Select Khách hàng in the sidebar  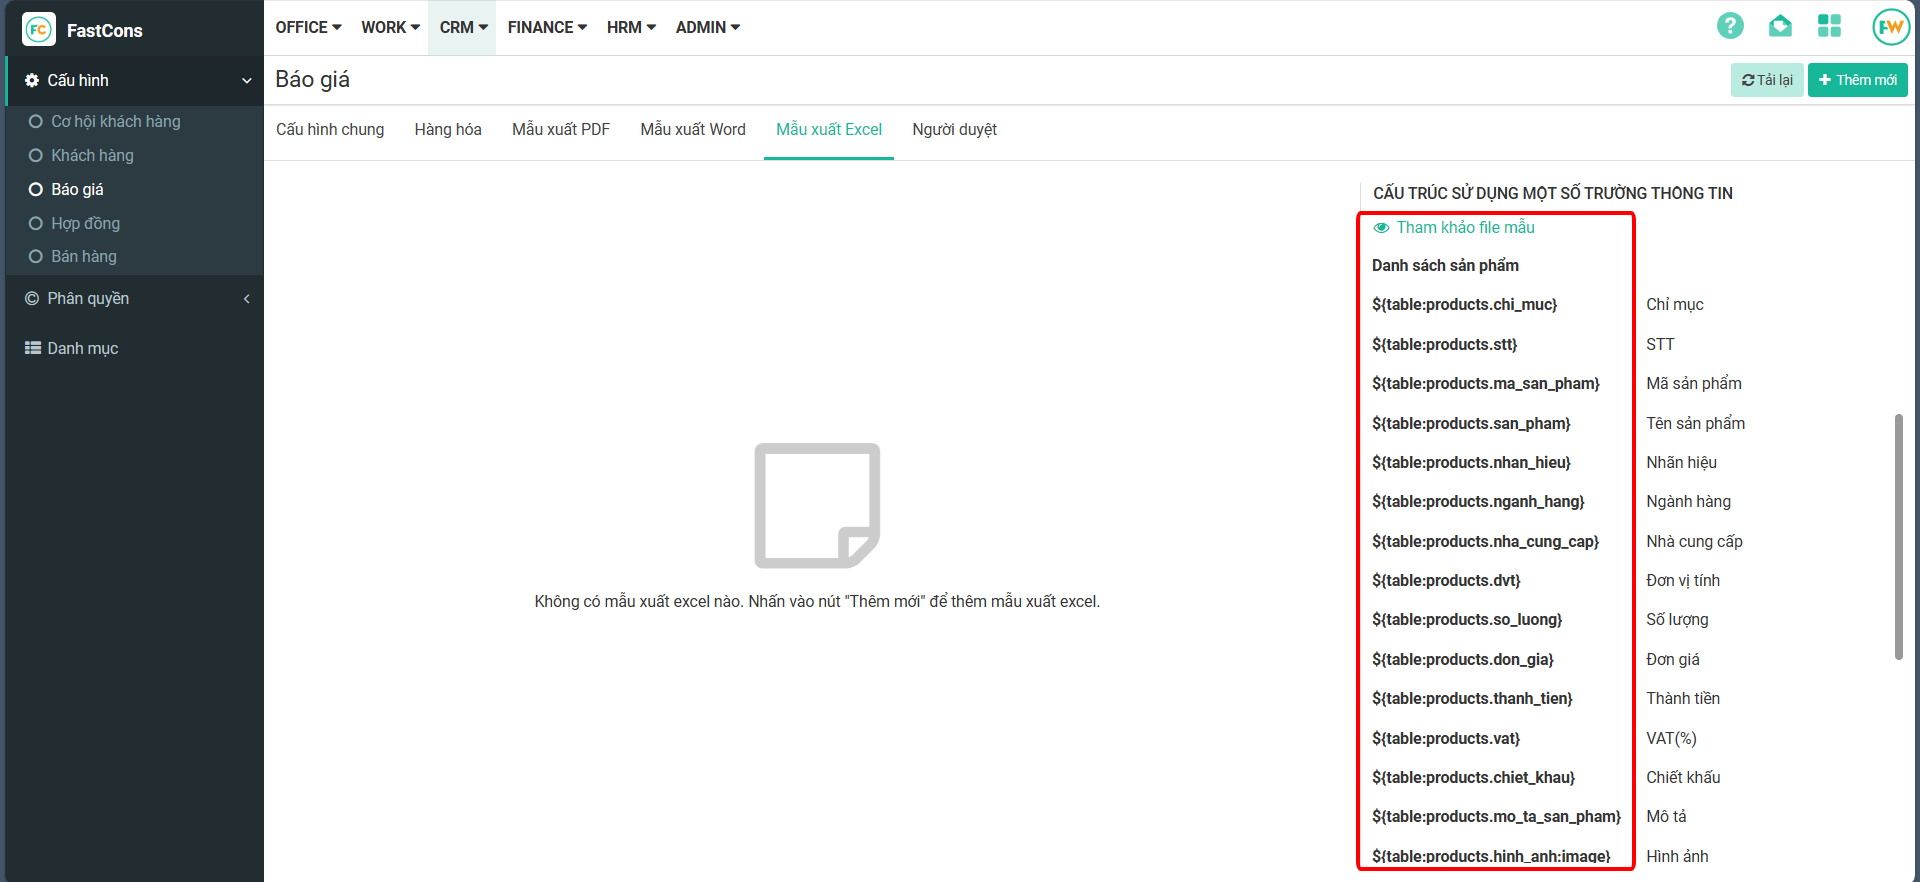coord(92,155)
